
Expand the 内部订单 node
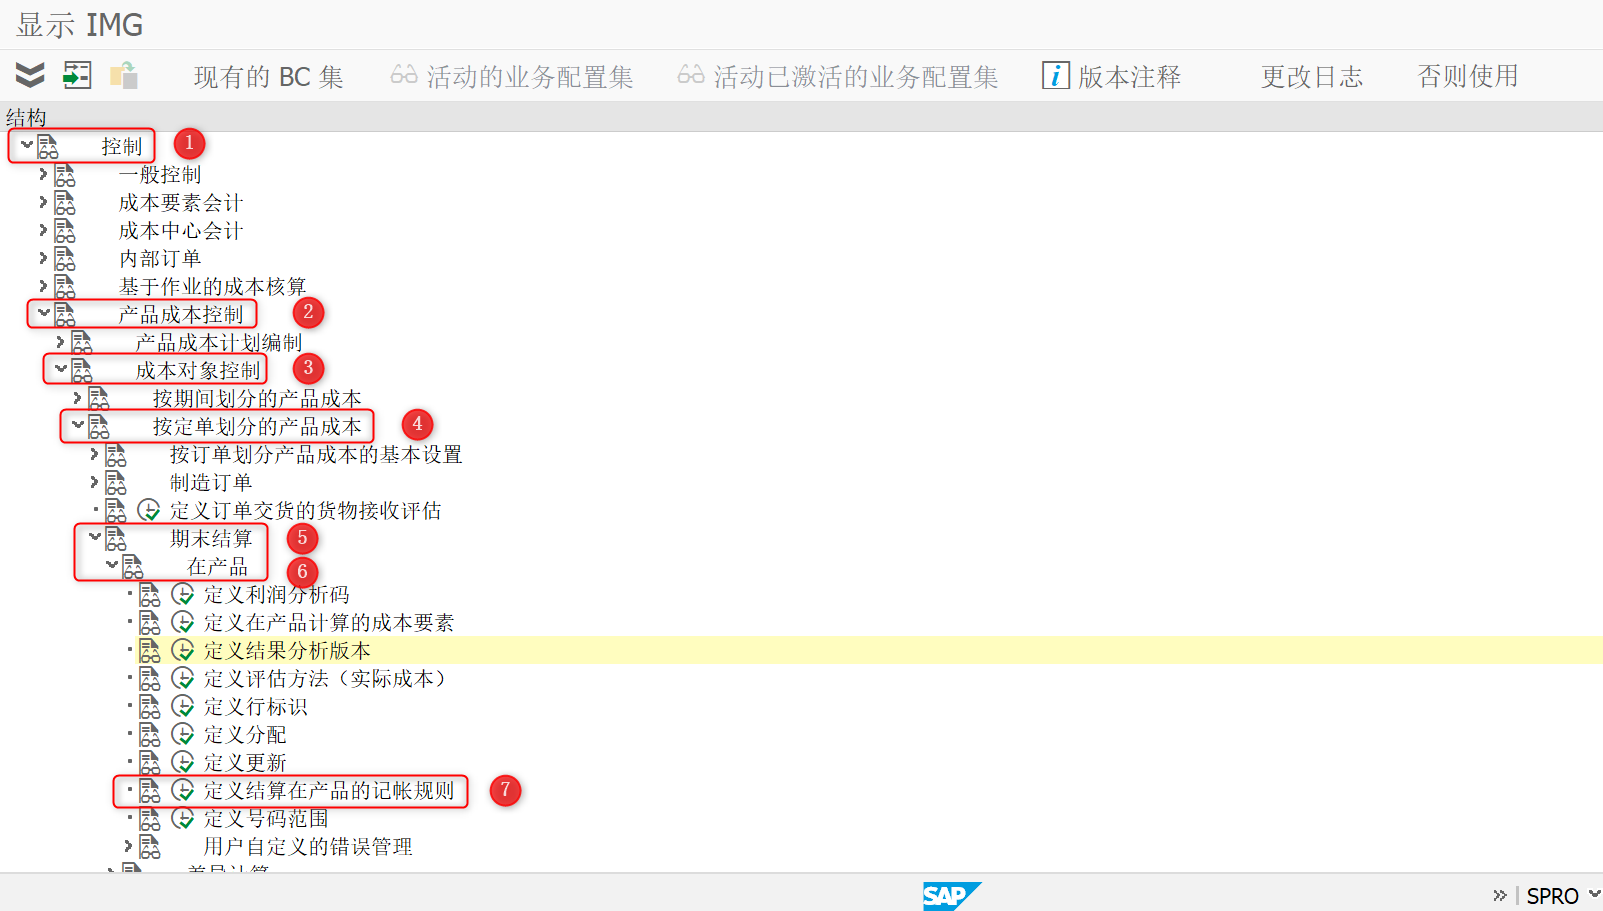pyautogui.click(x=43, y=258)
